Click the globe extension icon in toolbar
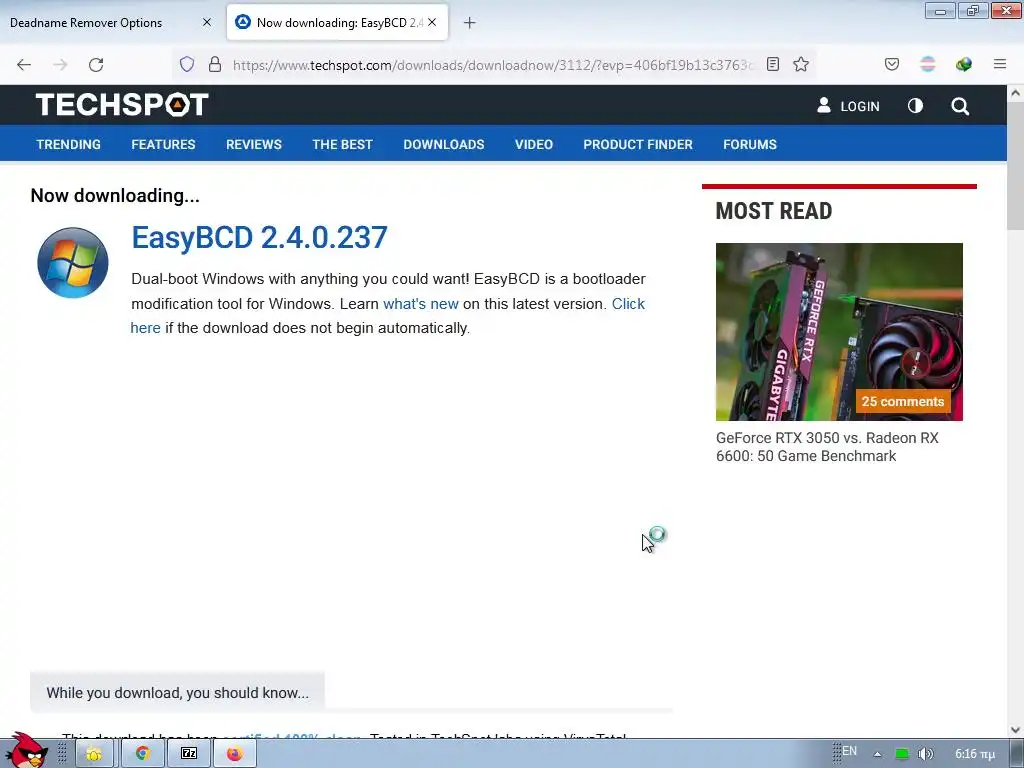 pos(963,64)
